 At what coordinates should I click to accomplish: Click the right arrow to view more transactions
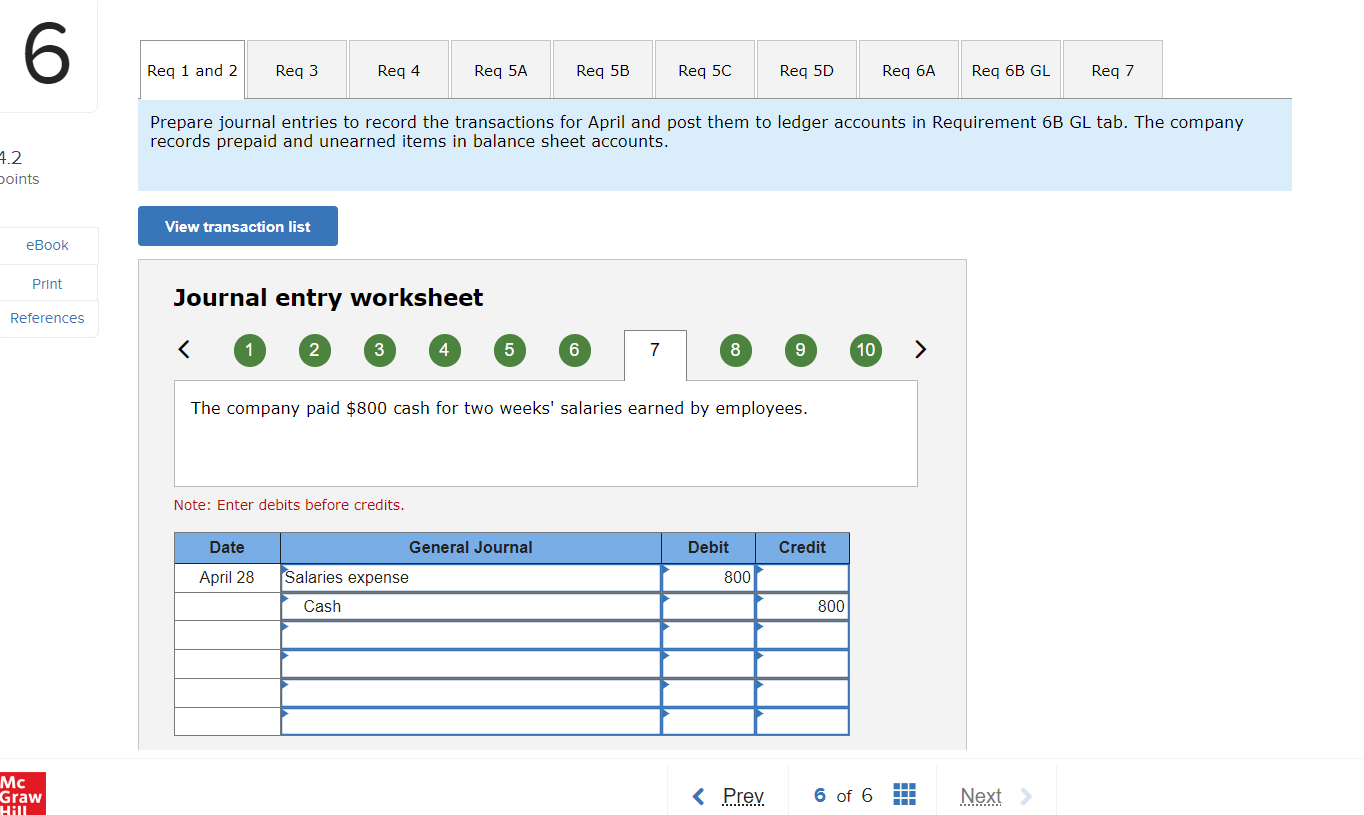[x=920, y=349]
